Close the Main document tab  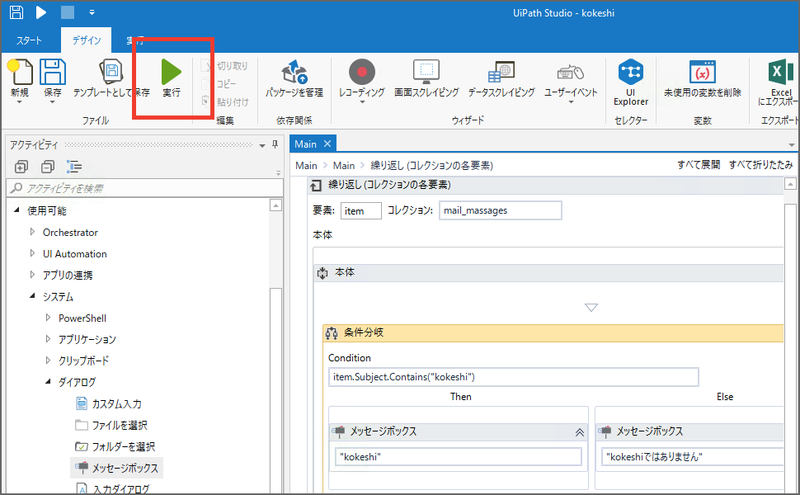pos(328,144)
